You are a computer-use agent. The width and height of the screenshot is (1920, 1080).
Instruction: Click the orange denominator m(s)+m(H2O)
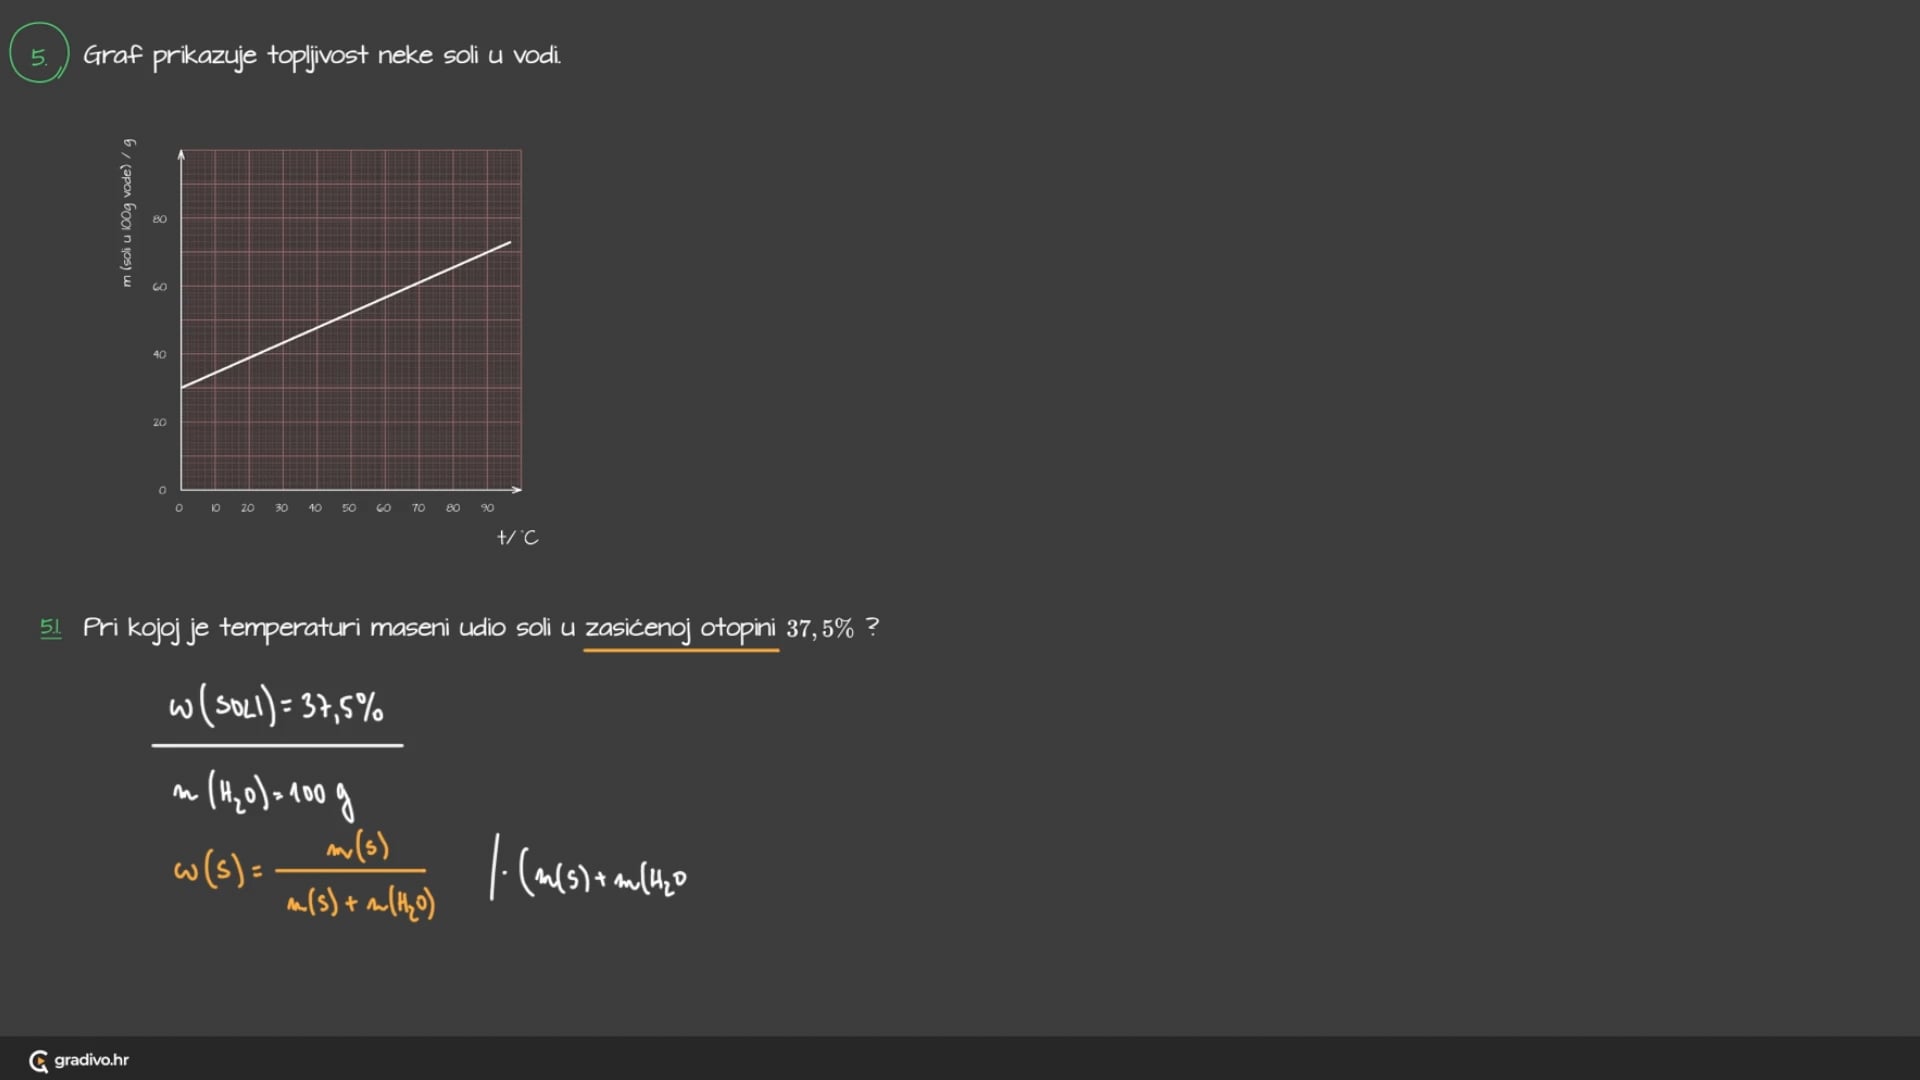(x=360, y=904)
